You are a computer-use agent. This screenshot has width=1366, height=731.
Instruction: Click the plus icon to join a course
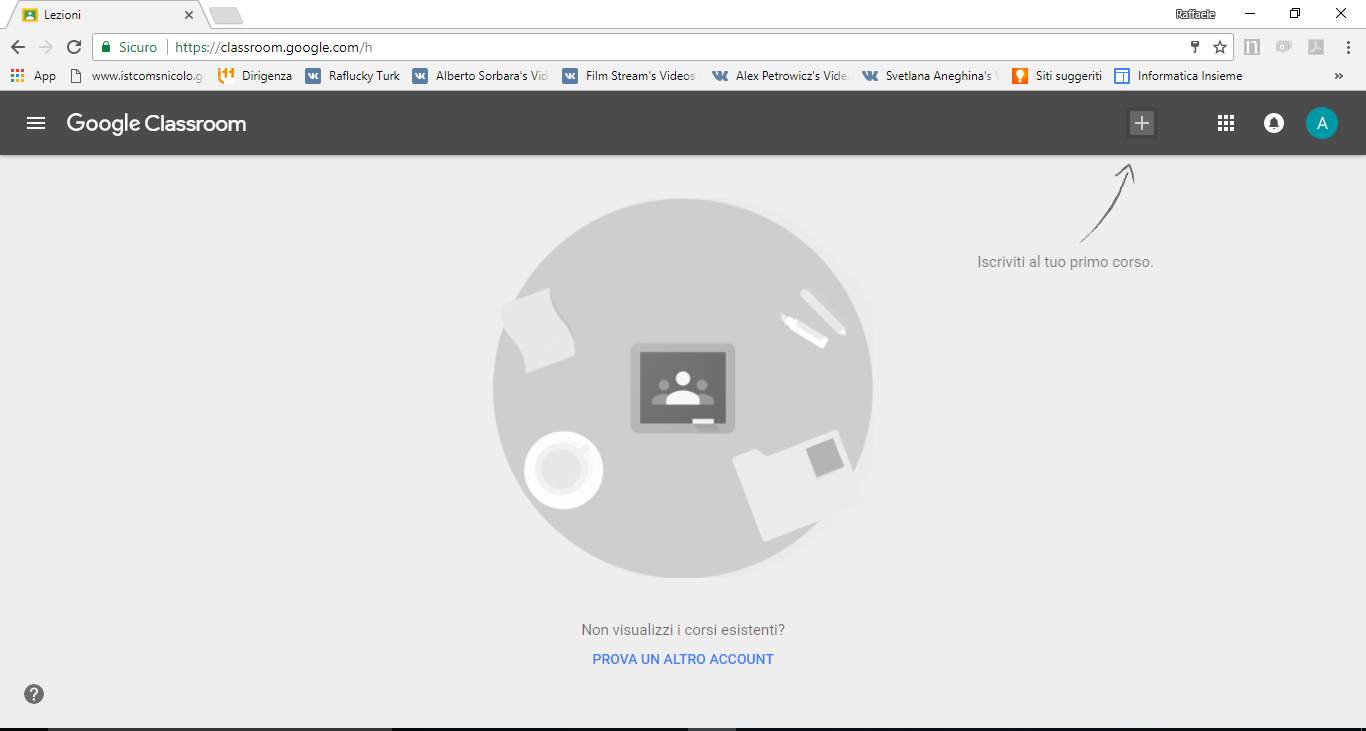1141,123
